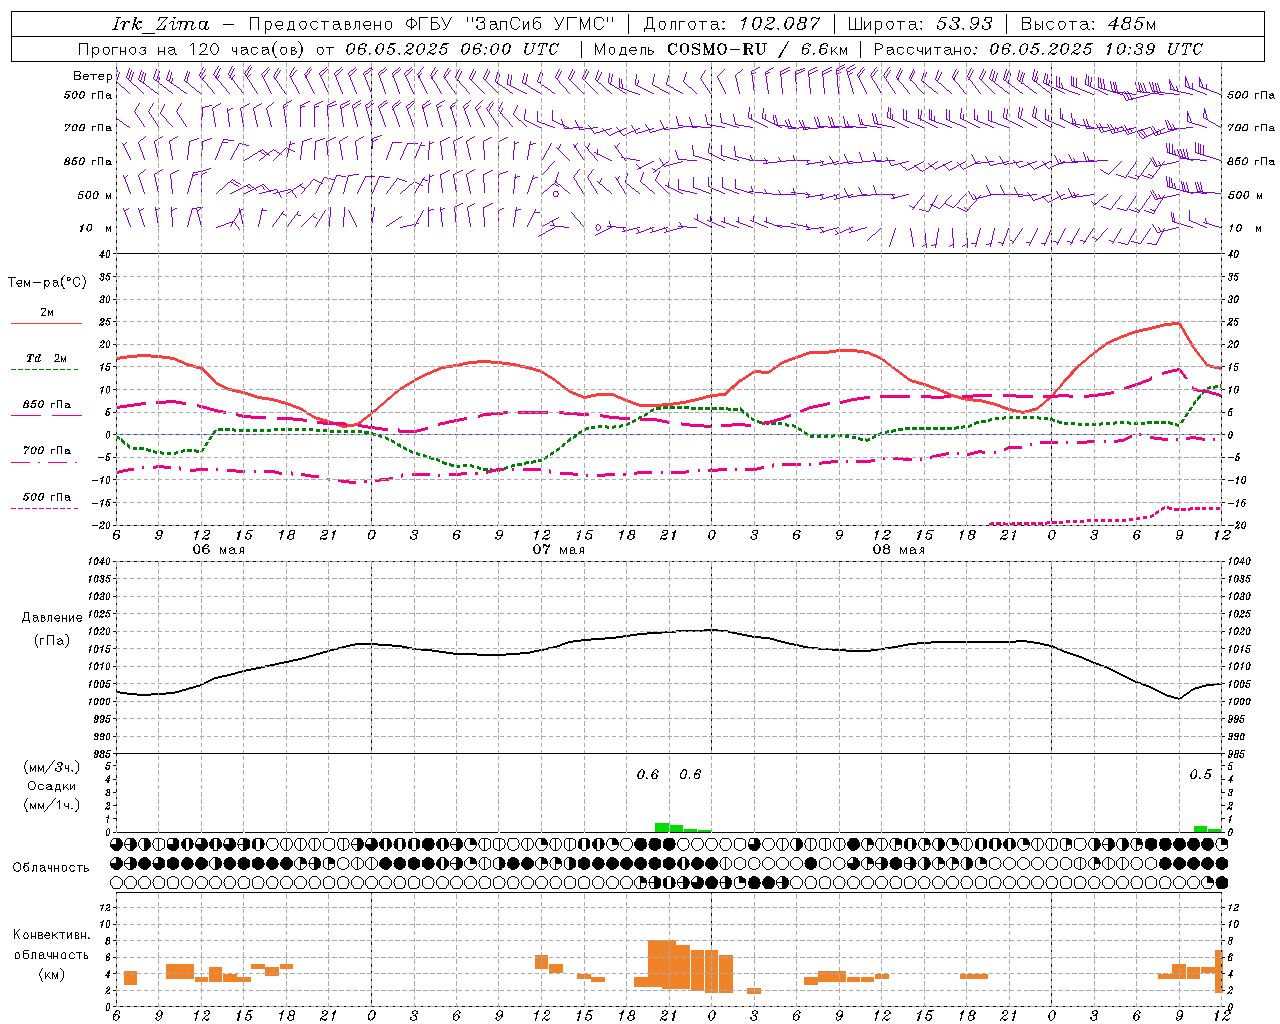Viewport: 1280px width, 1024px height.
Task: Click the 06 мая date label
Action: (218, 550)
